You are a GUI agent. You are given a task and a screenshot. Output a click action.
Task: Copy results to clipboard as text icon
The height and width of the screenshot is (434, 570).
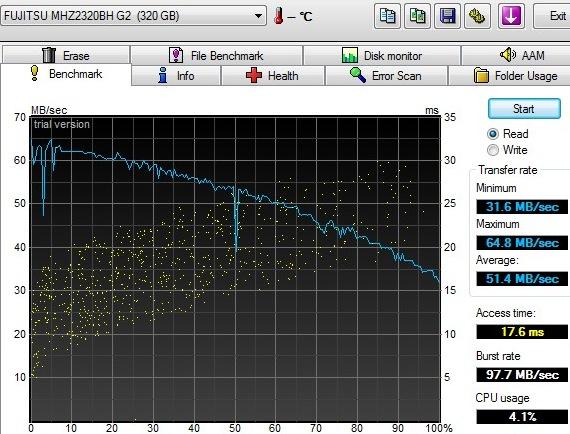(x=387, y=16)
